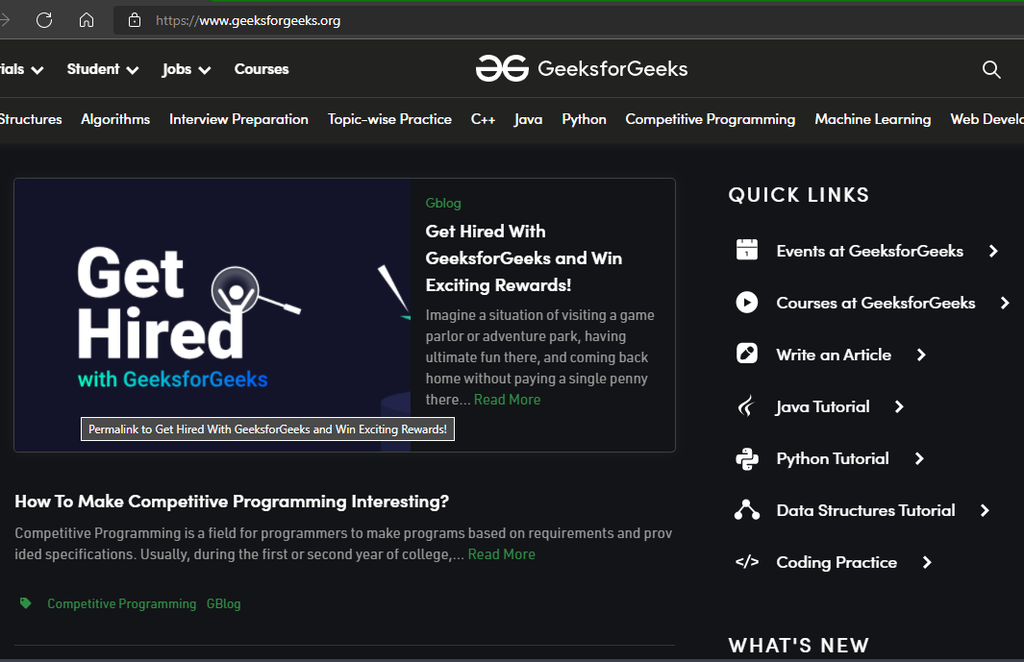
Task: Open the Python Tutorial quick link
Action: [x=832, y=458]
